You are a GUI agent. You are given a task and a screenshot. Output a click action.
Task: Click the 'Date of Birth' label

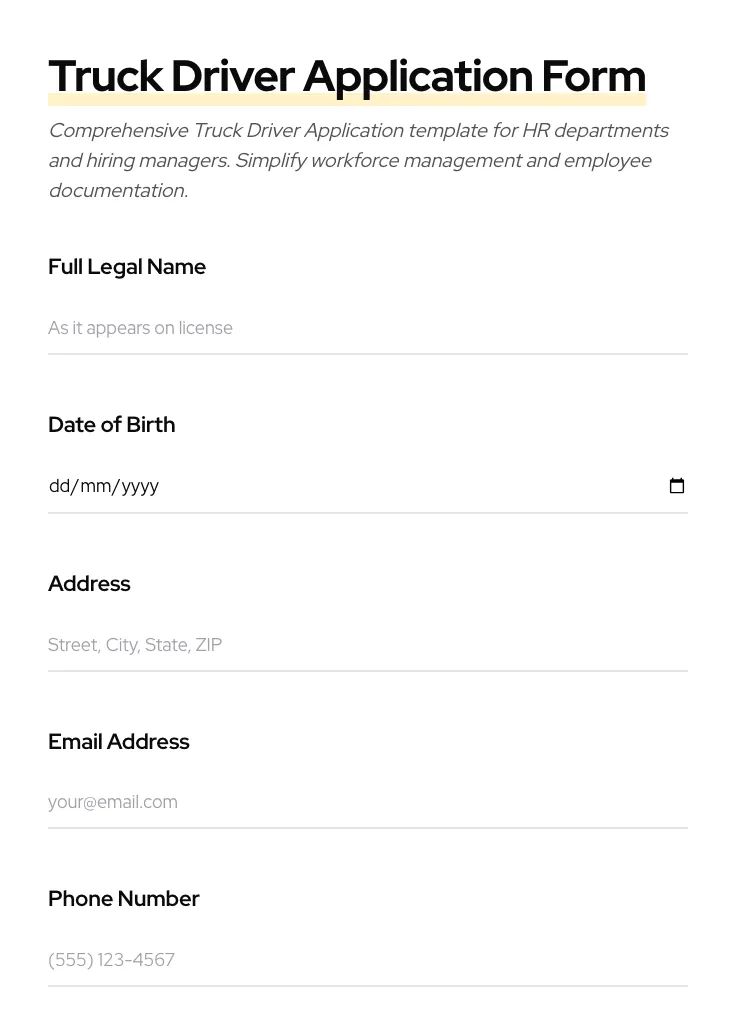(111, 425)
